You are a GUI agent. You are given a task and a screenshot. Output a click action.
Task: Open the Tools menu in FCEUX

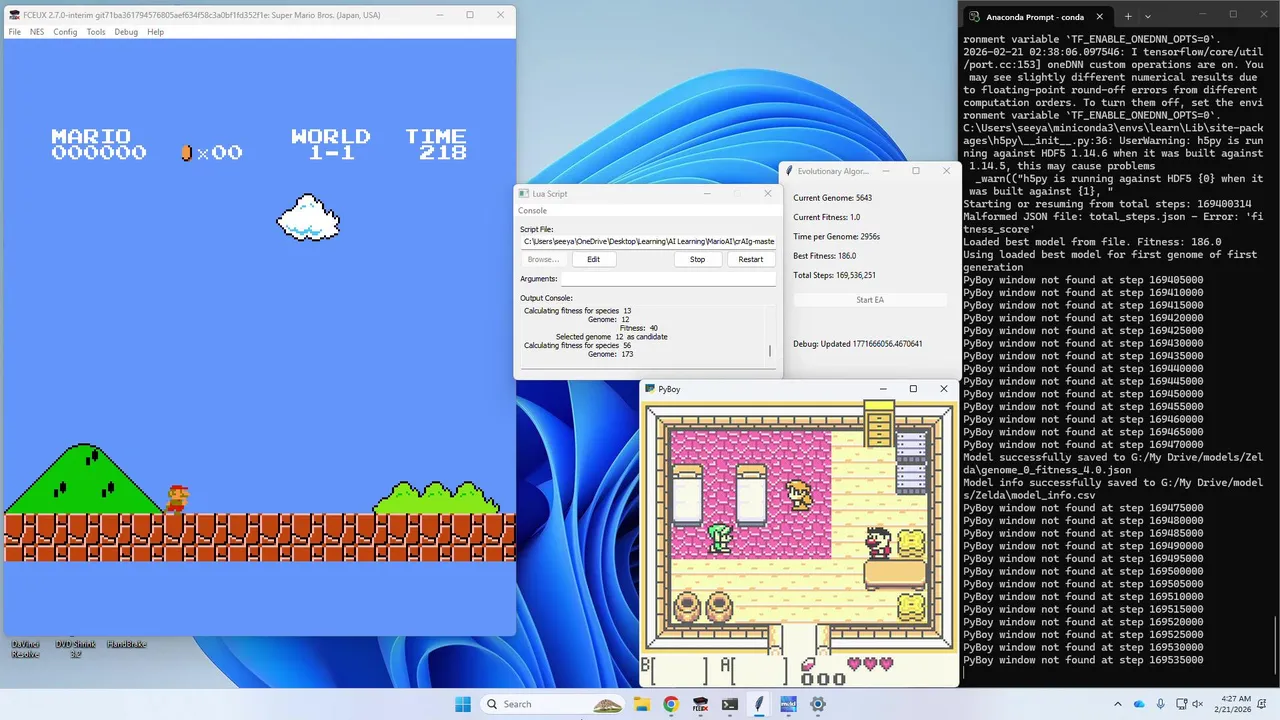coord(96,32)
